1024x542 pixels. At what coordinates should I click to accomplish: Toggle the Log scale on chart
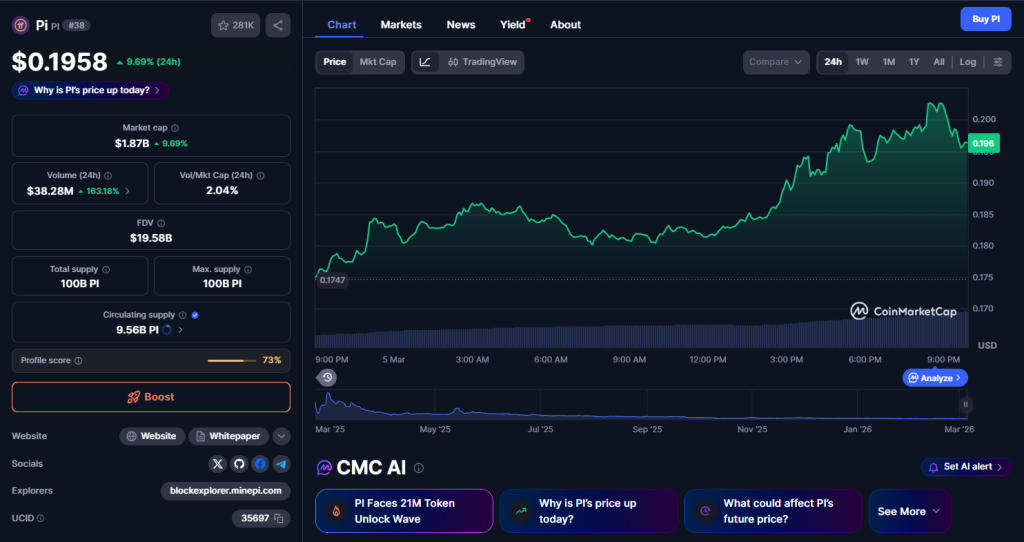point(967,62)
